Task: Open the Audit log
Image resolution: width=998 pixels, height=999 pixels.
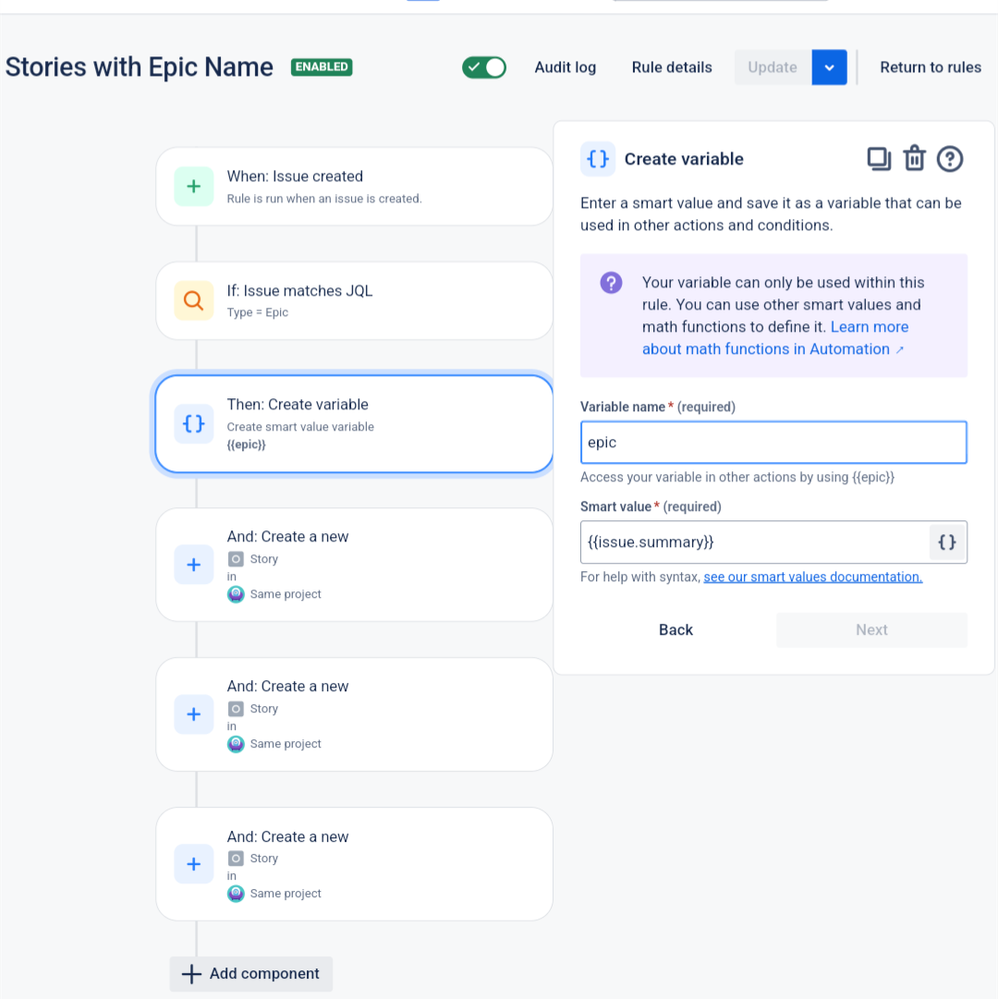Action: [x=565, y=67]
